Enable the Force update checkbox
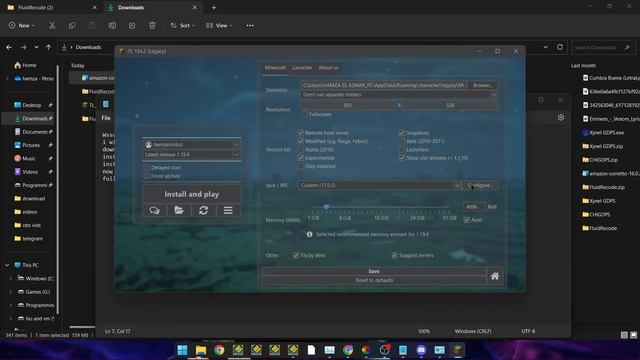This screenshot has height=360, width=640. coord(147,176)
